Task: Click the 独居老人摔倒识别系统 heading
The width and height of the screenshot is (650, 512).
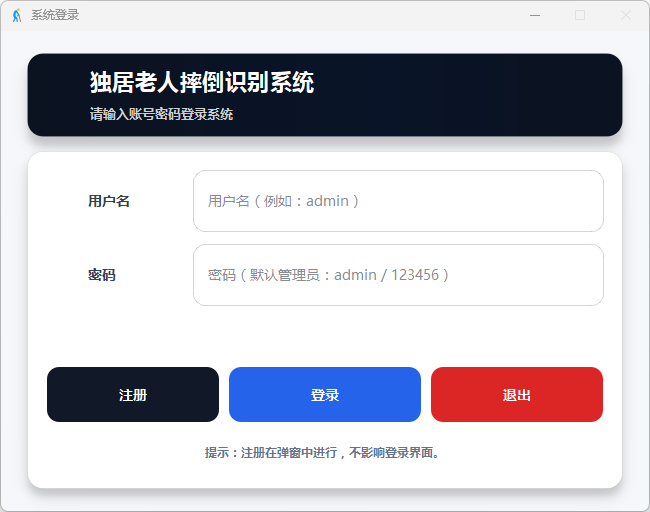Action: [x=202, y=82]
